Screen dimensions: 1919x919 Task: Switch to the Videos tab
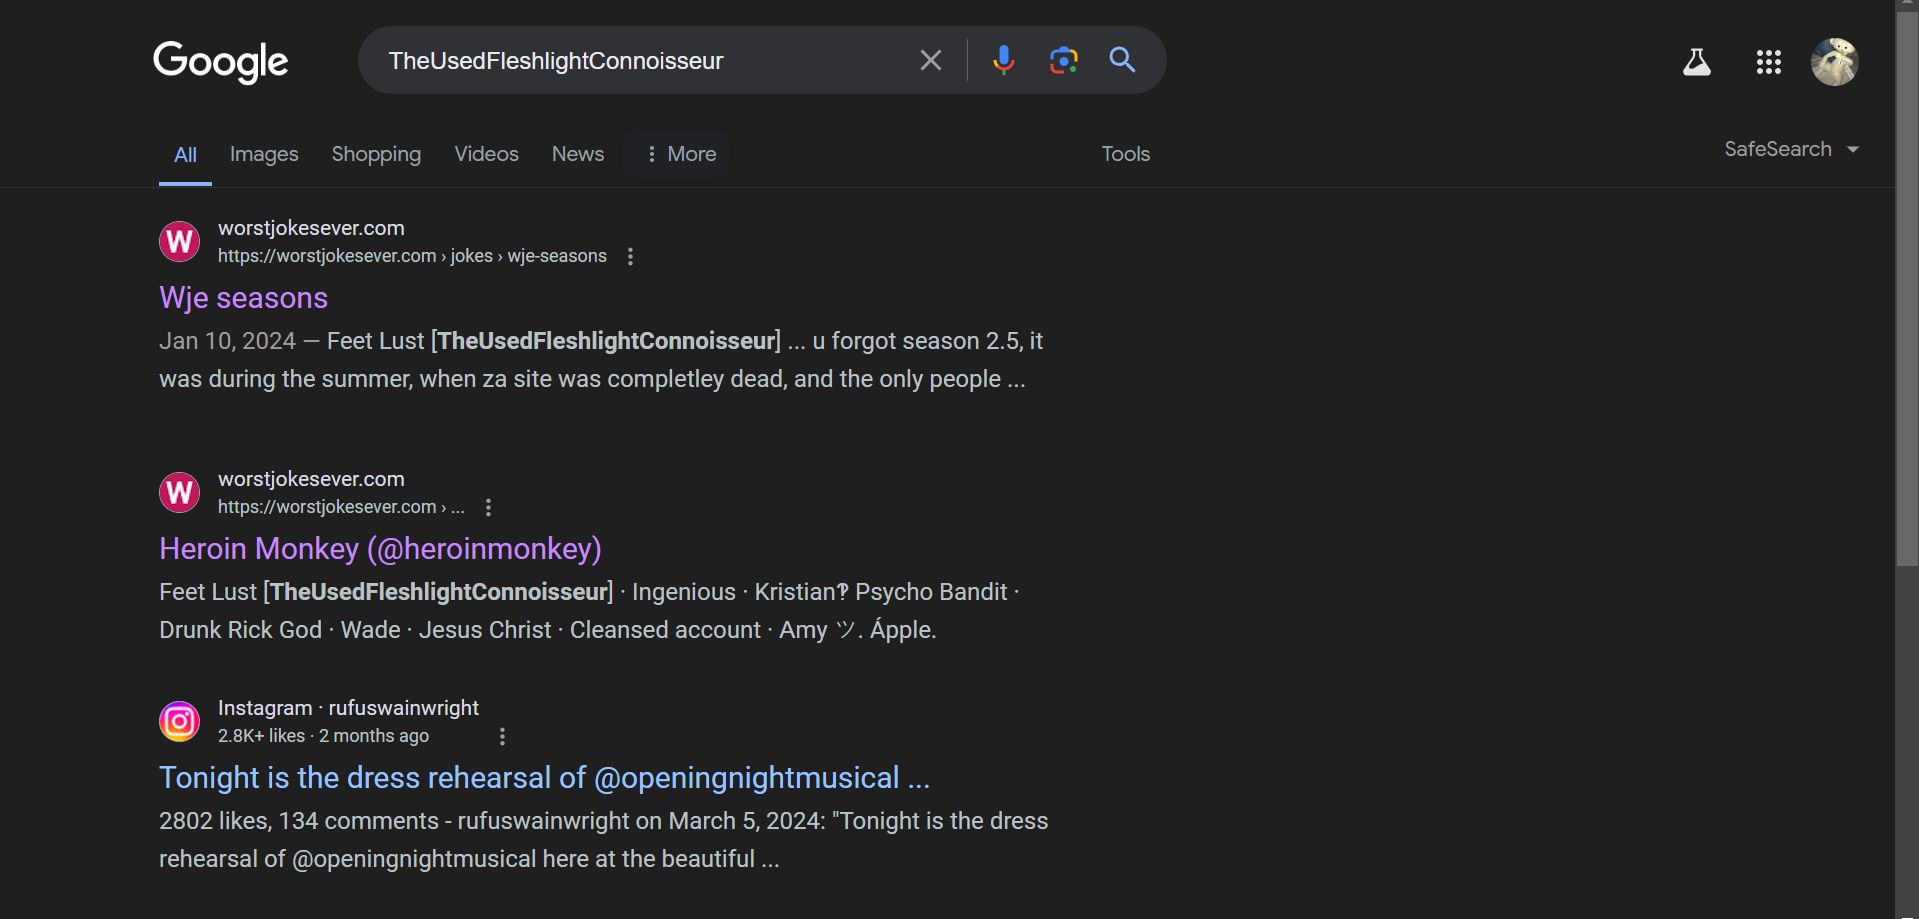click(486, 154)
